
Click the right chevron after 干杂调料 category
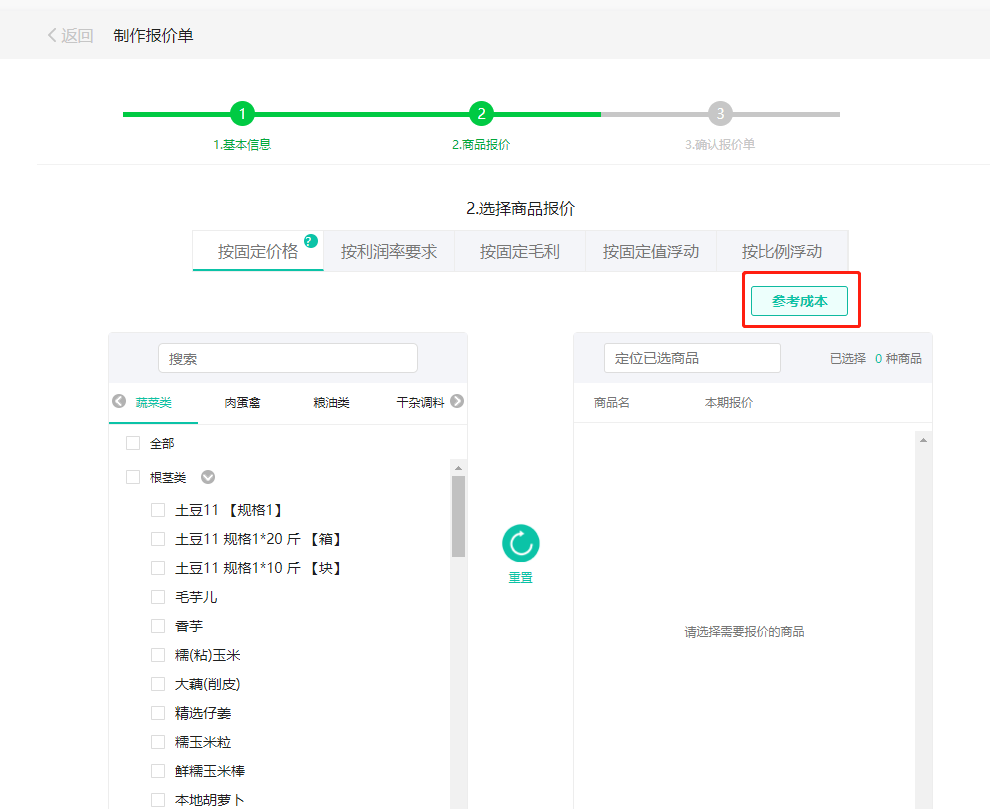point(457,401)
